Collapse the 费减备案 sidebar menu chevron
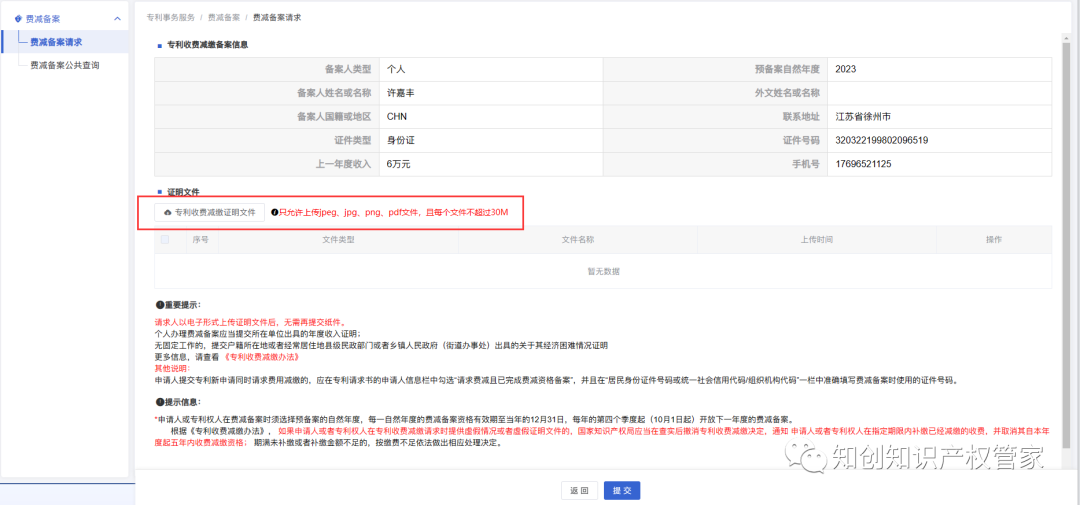 [x=117, y=19]
